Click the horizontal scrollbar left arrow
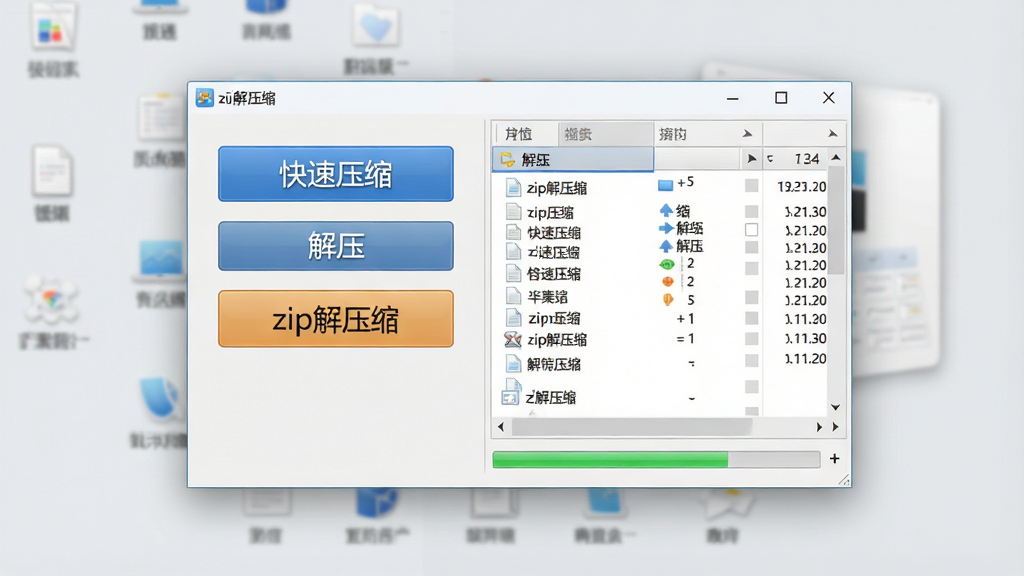Image resolution: width=1024 pixels, height=576 pixels. click(x=501, y=427)
